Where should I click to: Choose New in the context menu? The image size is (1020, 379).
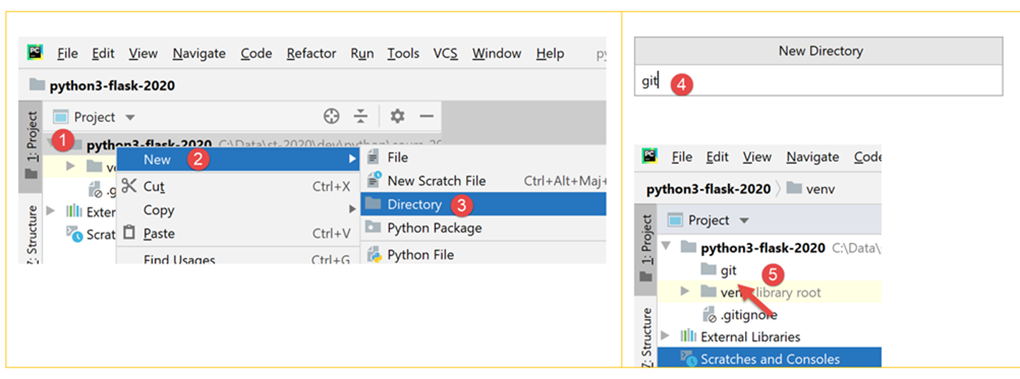(x=238, y=159)
